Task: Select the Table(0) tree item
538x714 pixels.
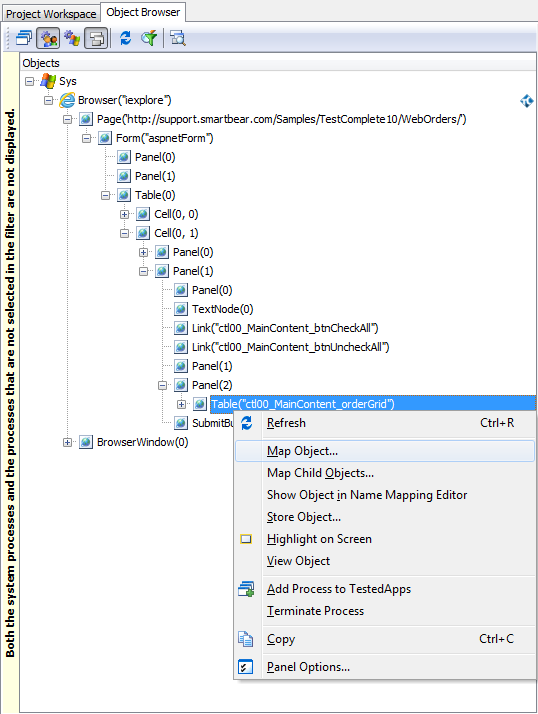Action: tap(155, 195)
